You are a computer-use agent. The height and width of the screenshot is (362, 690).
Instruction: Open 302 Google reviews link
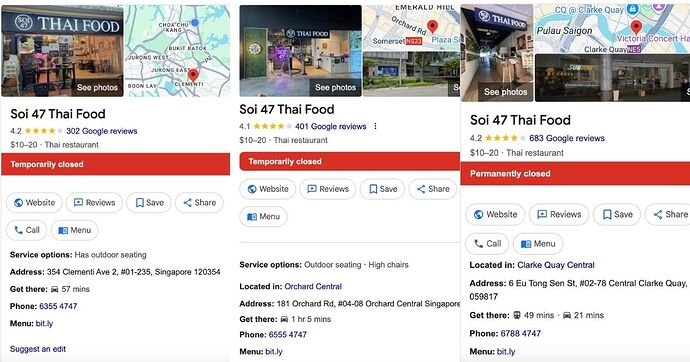[x=102, y=131]
